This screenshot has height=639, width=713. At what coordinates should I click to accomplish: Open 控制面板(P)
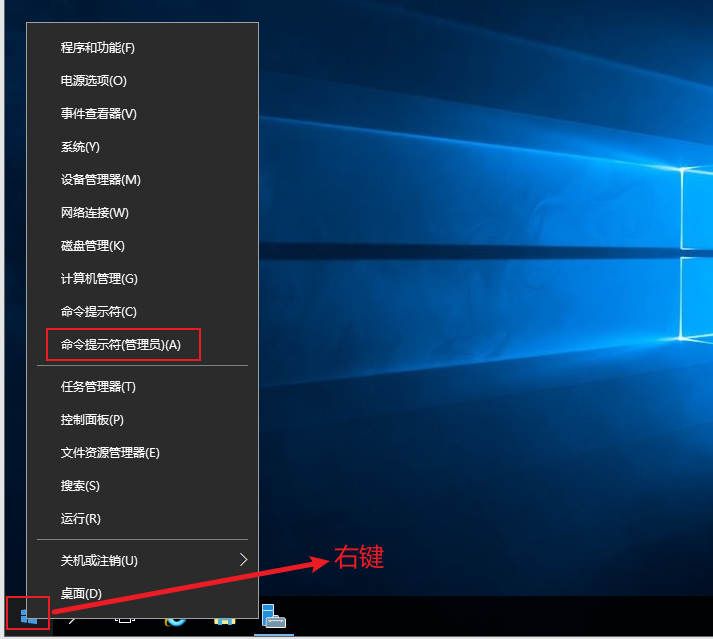tap(142, 420)
